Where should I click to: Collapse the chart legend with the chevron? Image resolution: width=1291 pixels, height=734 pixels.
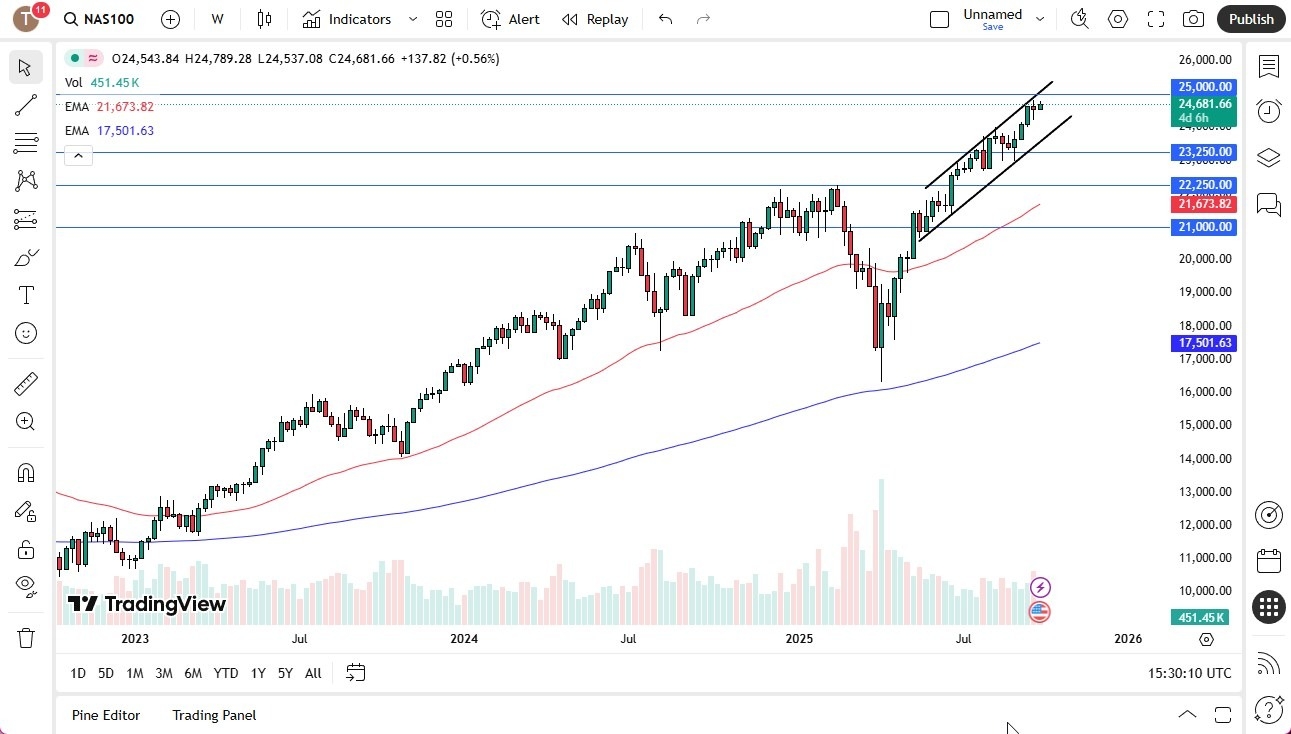point(78,155)
